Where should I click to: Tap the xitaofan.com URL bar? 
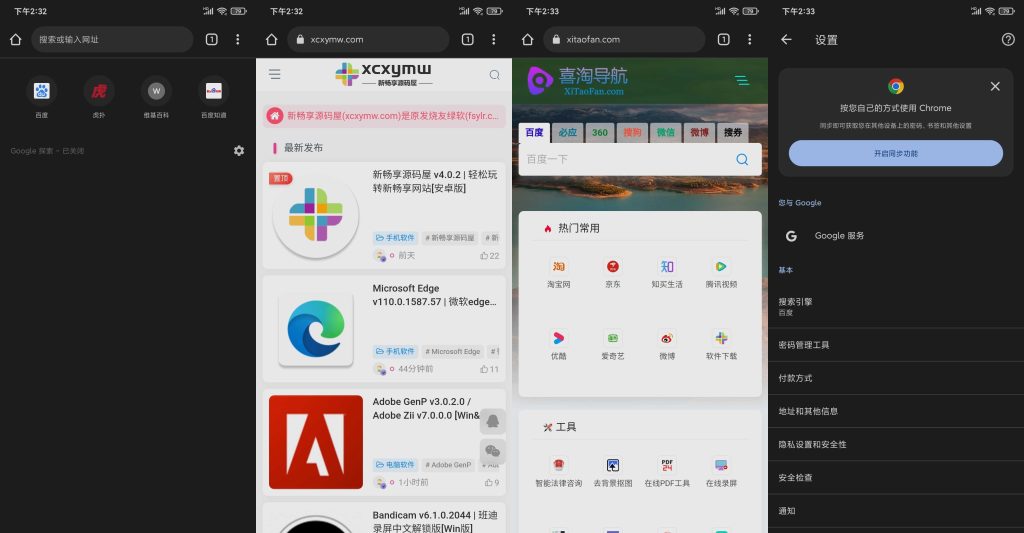point(624,39)
